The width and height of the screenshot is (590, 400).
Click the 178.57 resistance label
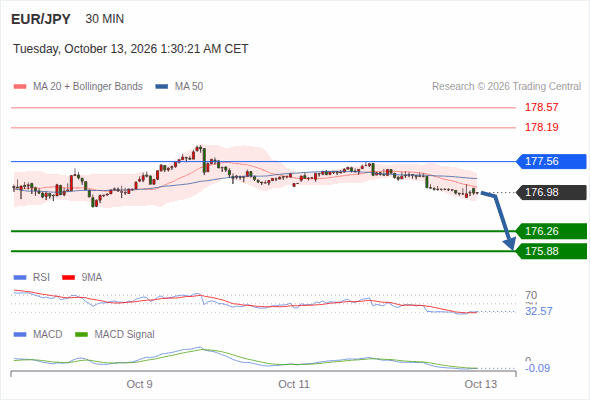click(x=541, y=107)
